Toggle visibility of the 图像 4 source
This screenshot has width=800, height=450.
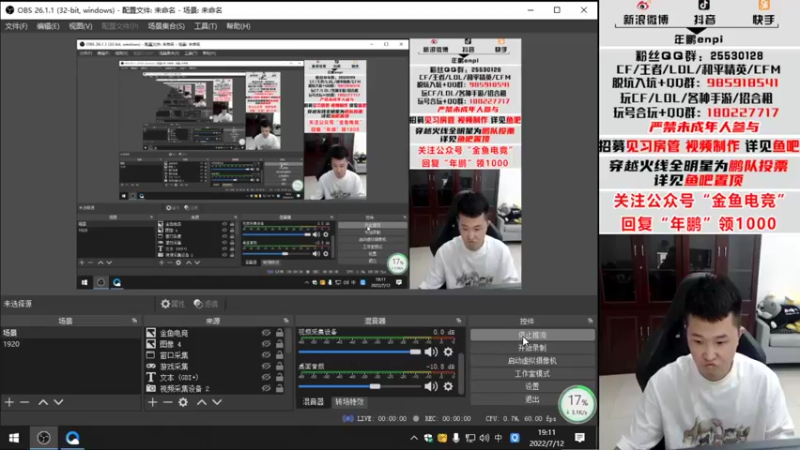pyautogui.click(x=266, y=344)
